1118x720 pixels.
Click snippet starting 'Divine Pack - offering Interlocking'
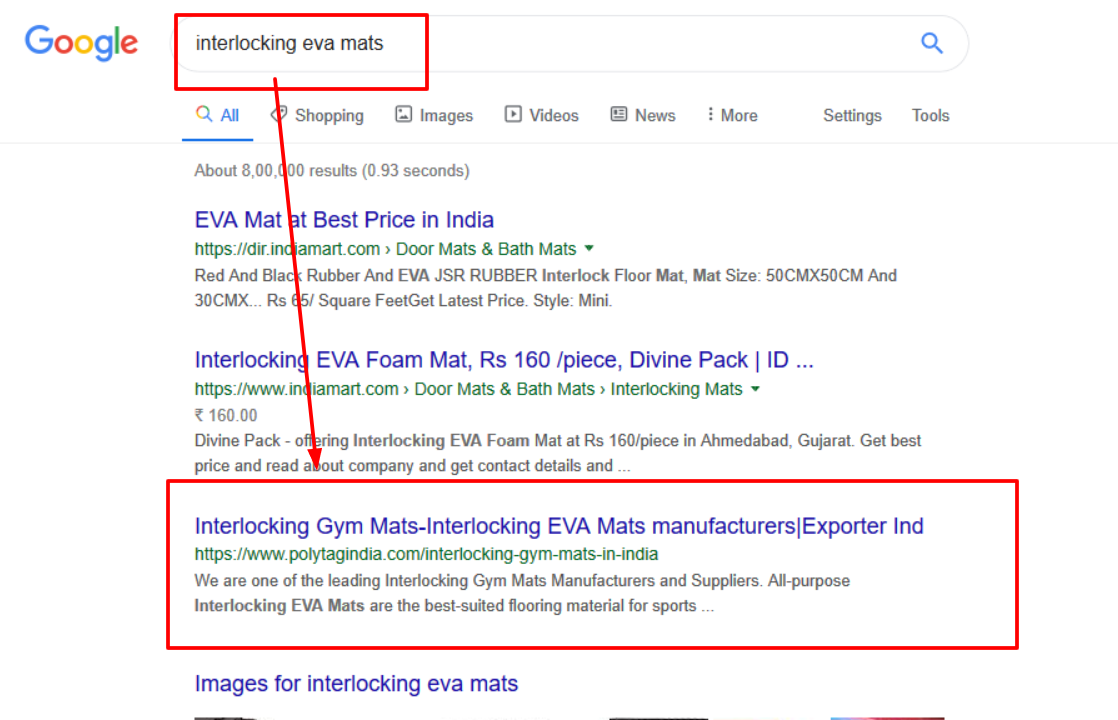[x=558, y=453]
